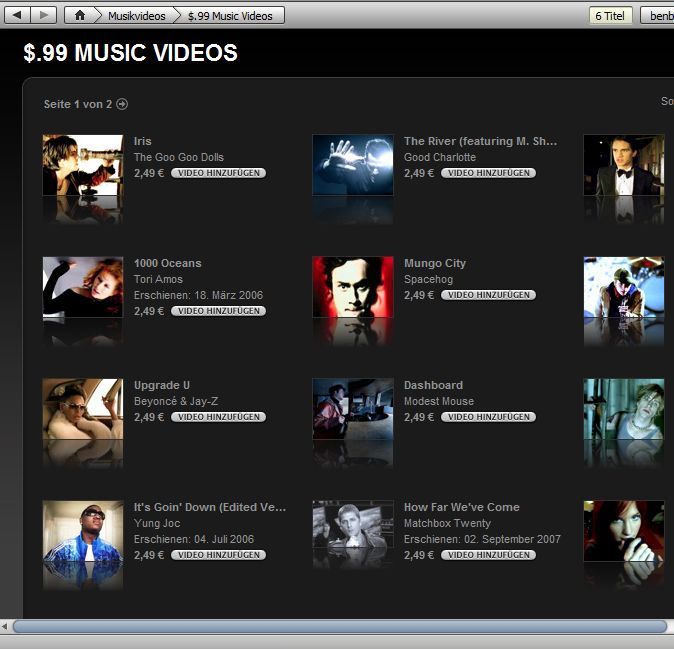
Task: Click the Matchbox Twenty artist name
Action: point(447,523)
